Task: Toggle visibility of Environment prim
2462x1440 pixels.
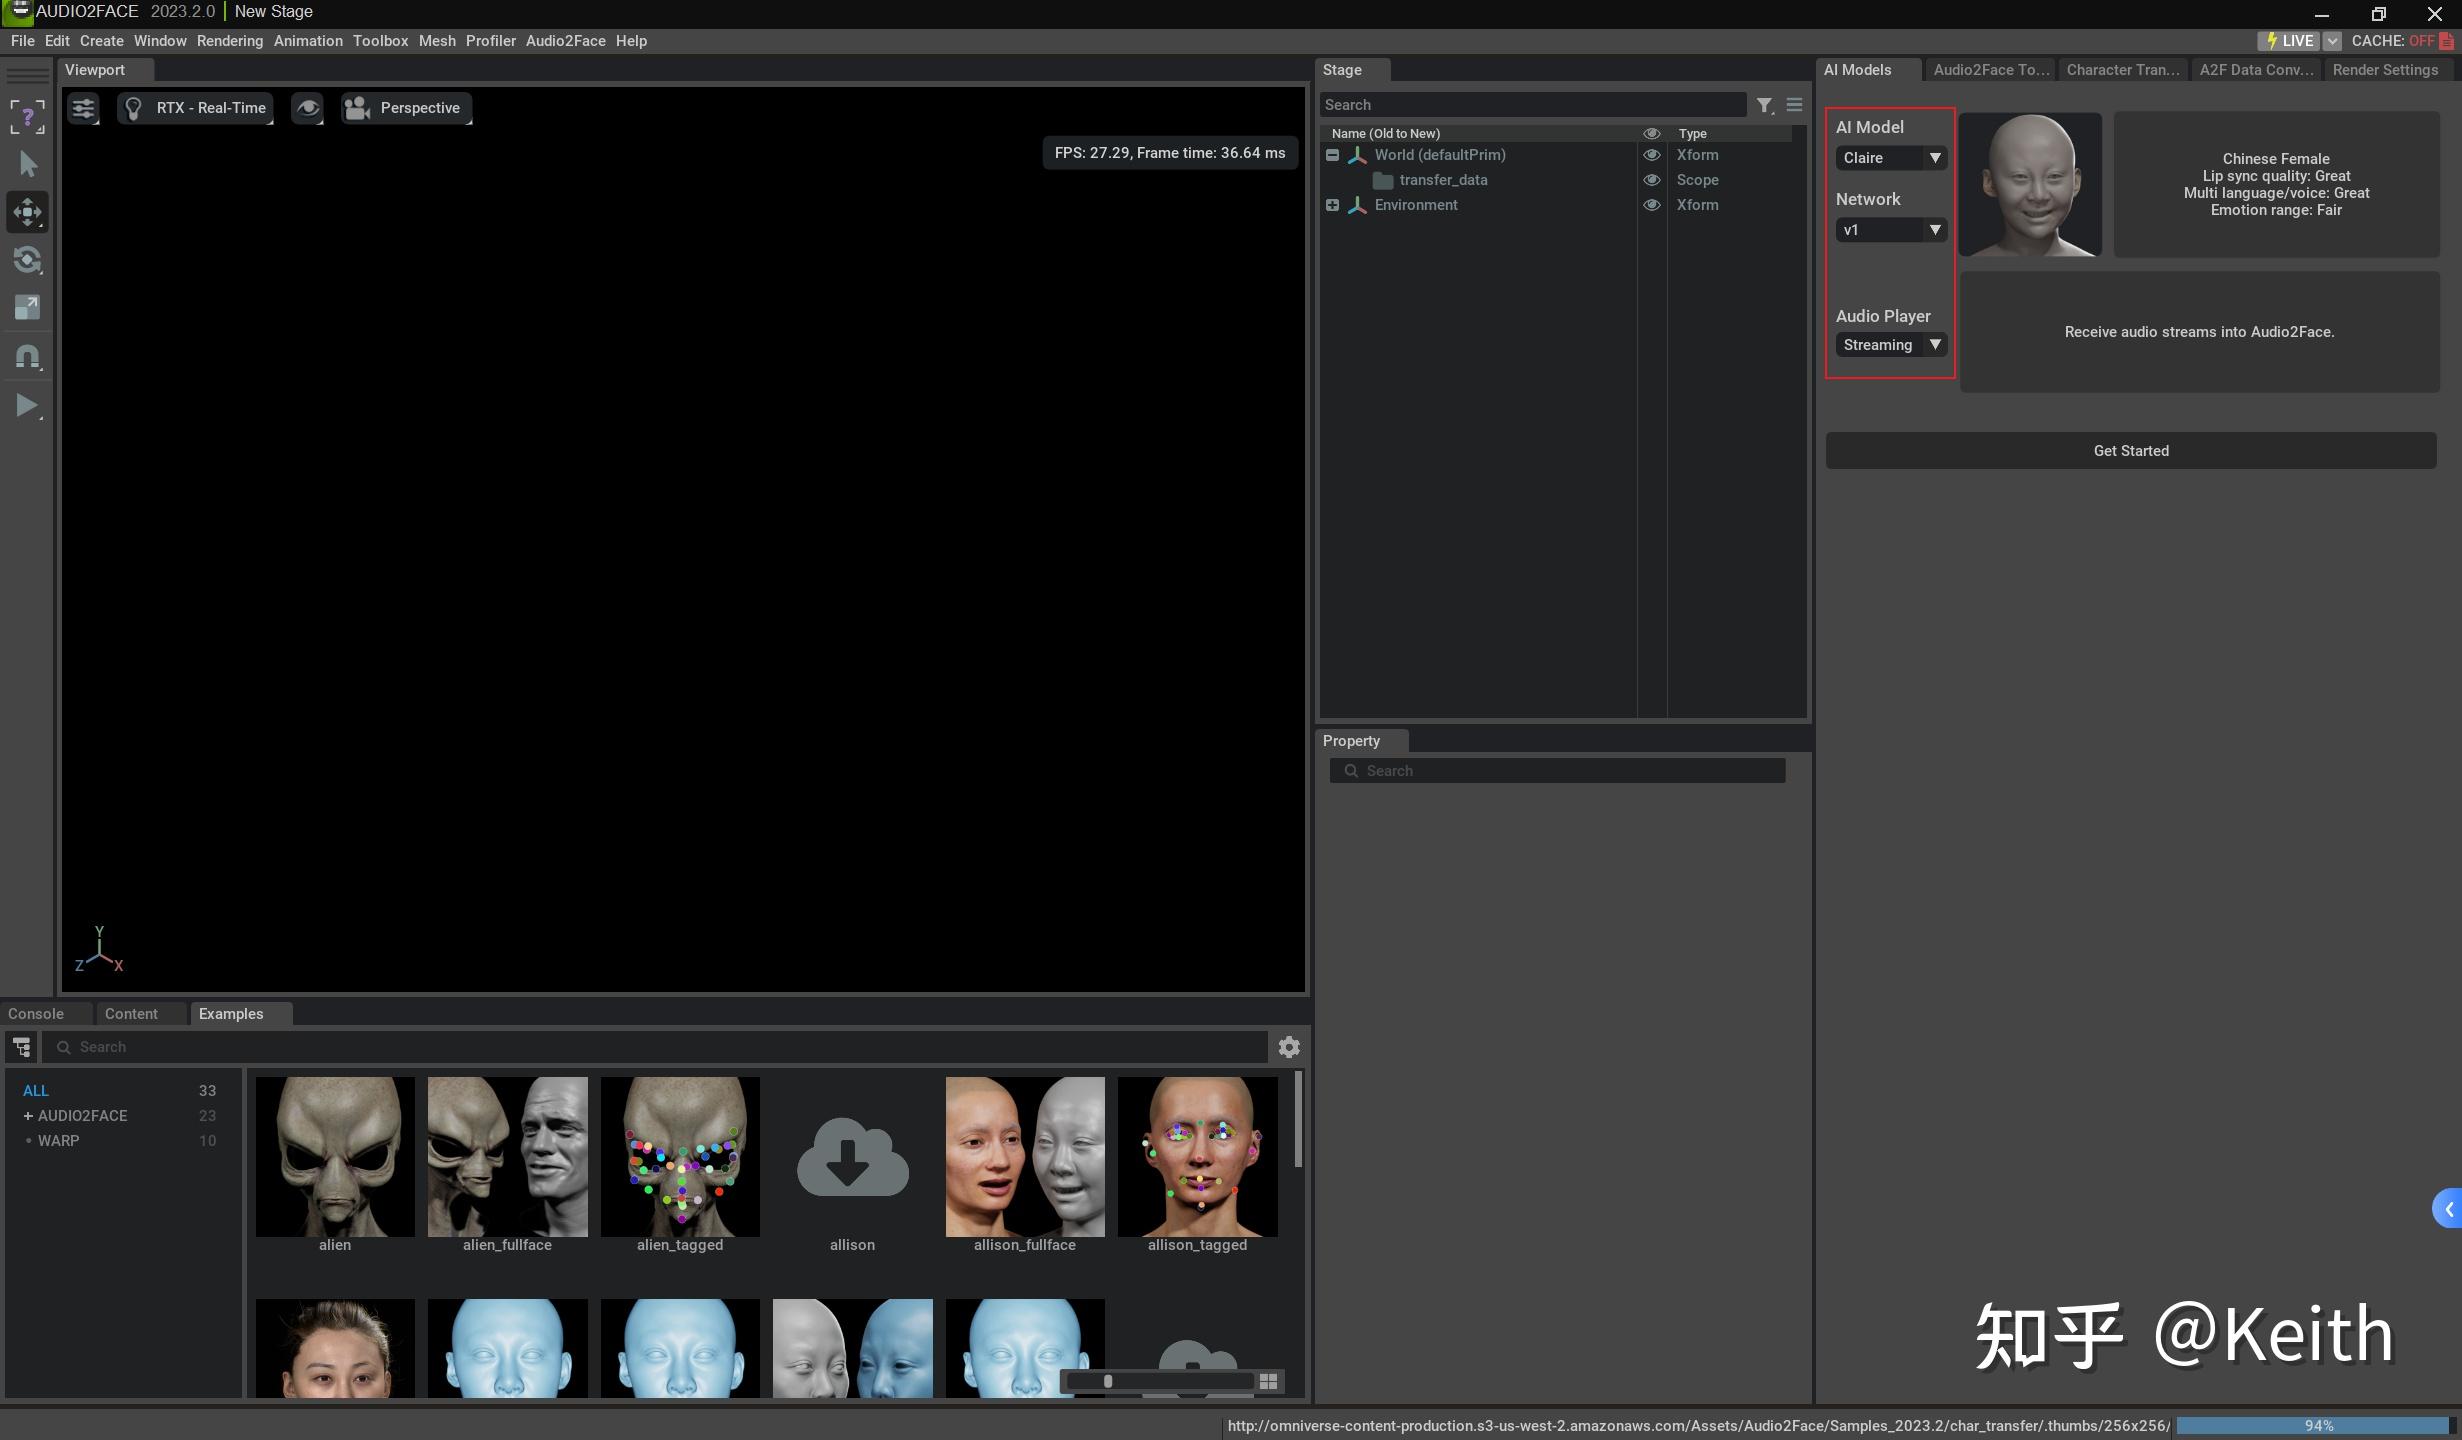Action: click(1652, 205)
